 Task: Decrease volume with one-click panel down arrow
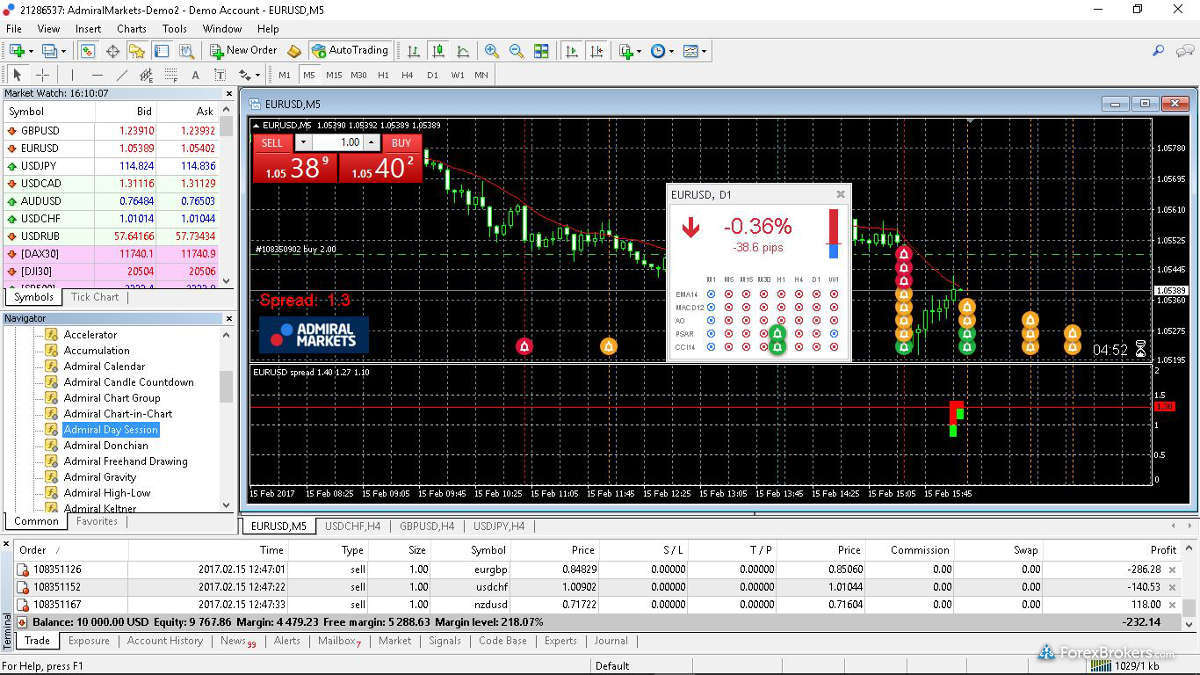pyautogui.click(x=303, y=143)
